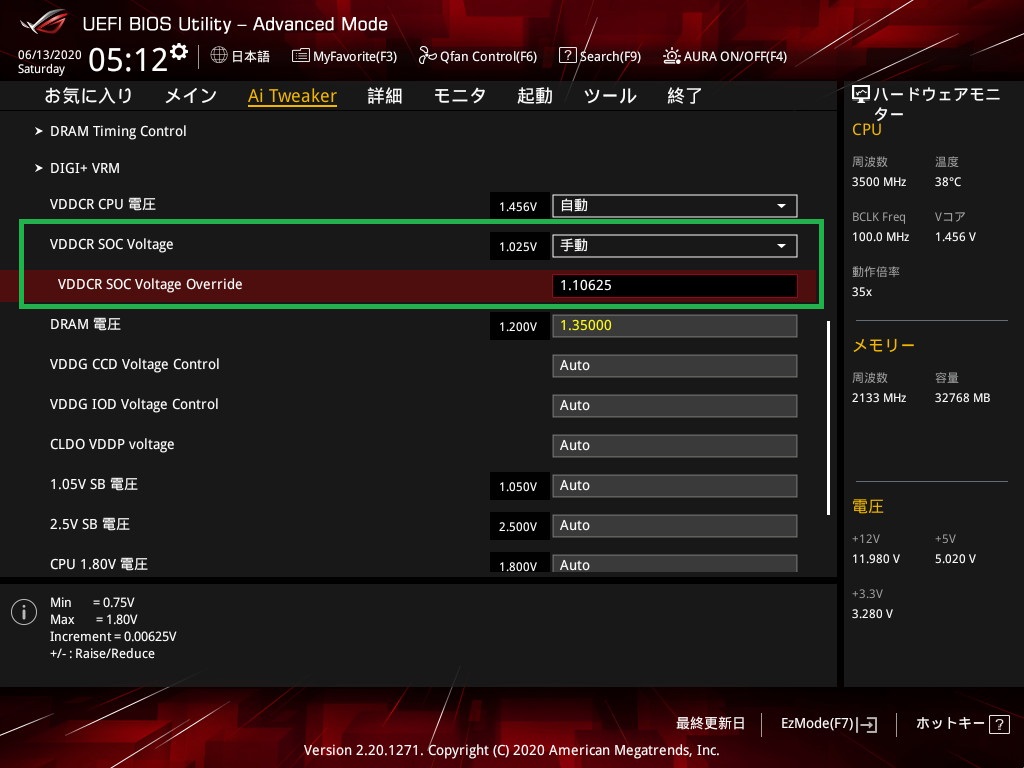1024x768 pixels.
Task: Switch to モニタ tab
Action: coord(460,96)
